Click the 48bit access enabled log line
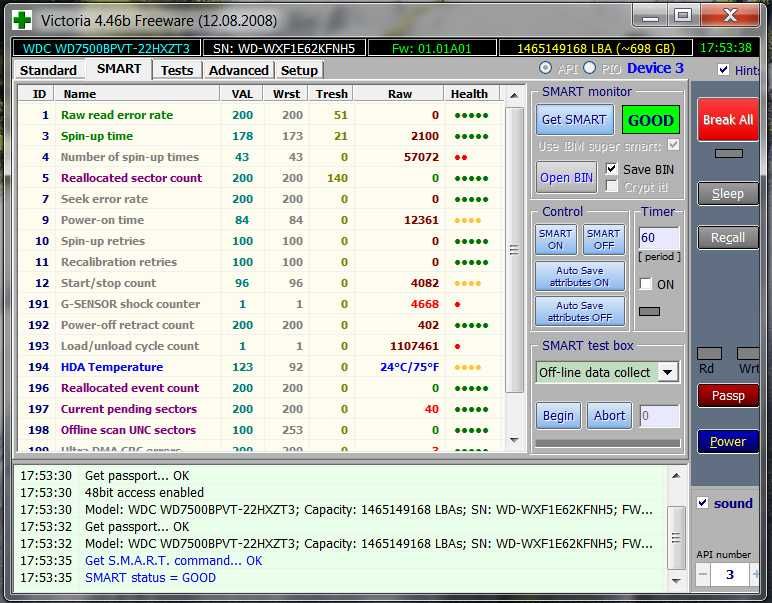The height and width of the screenshot is (603, 772). point(144,492)
